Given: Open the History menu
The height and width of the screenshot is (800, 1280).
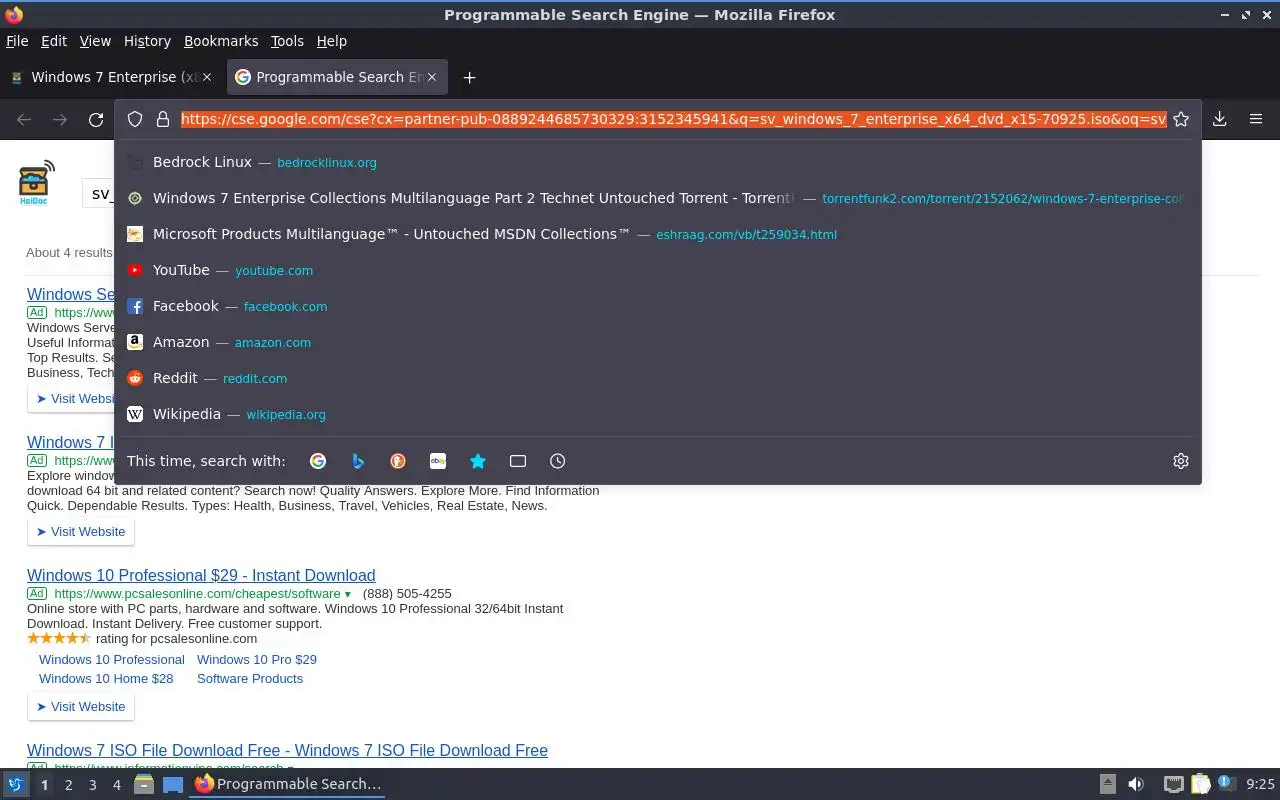Looking at the screenshot, I should 147,41.
